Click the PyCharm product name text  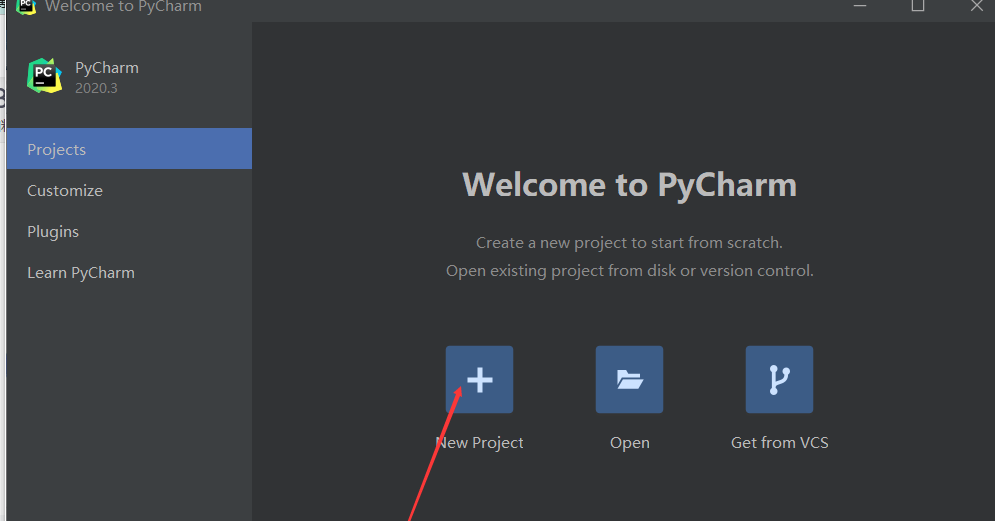(107, 67)
